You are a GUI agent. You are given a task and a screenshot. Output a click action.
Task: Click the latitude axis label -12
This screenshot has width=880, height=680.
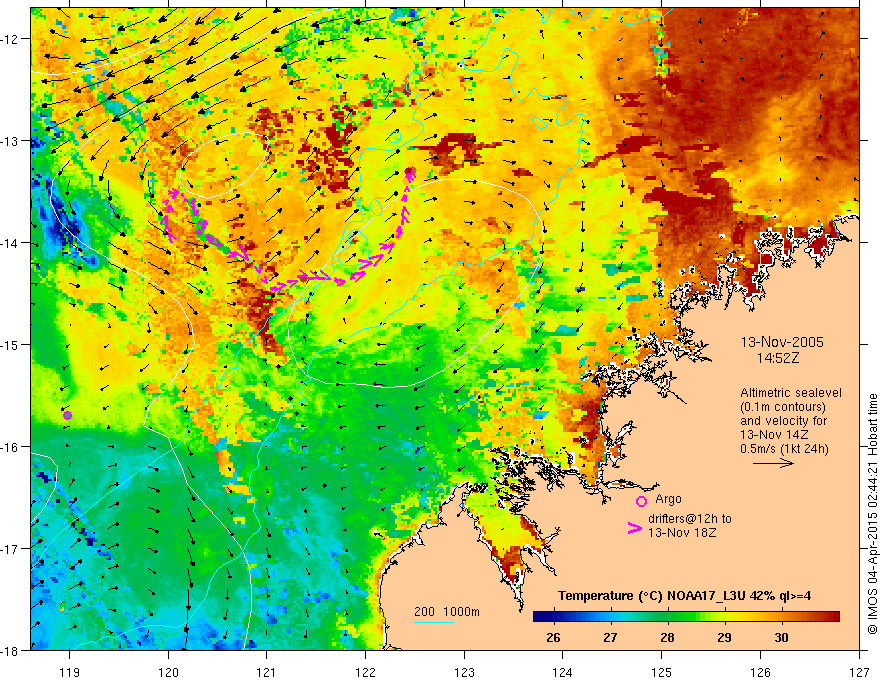click(x=10, y=39)
